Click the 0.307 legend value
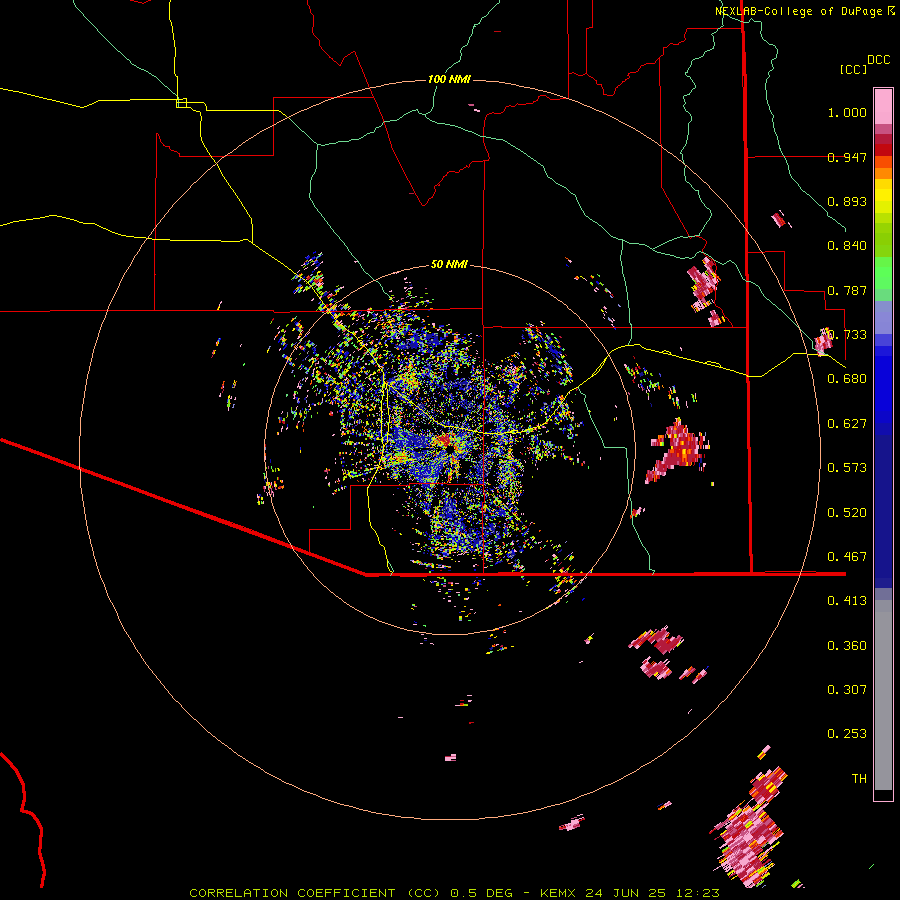The height and width of the screenshot is (900, 900). click(847, 690)
